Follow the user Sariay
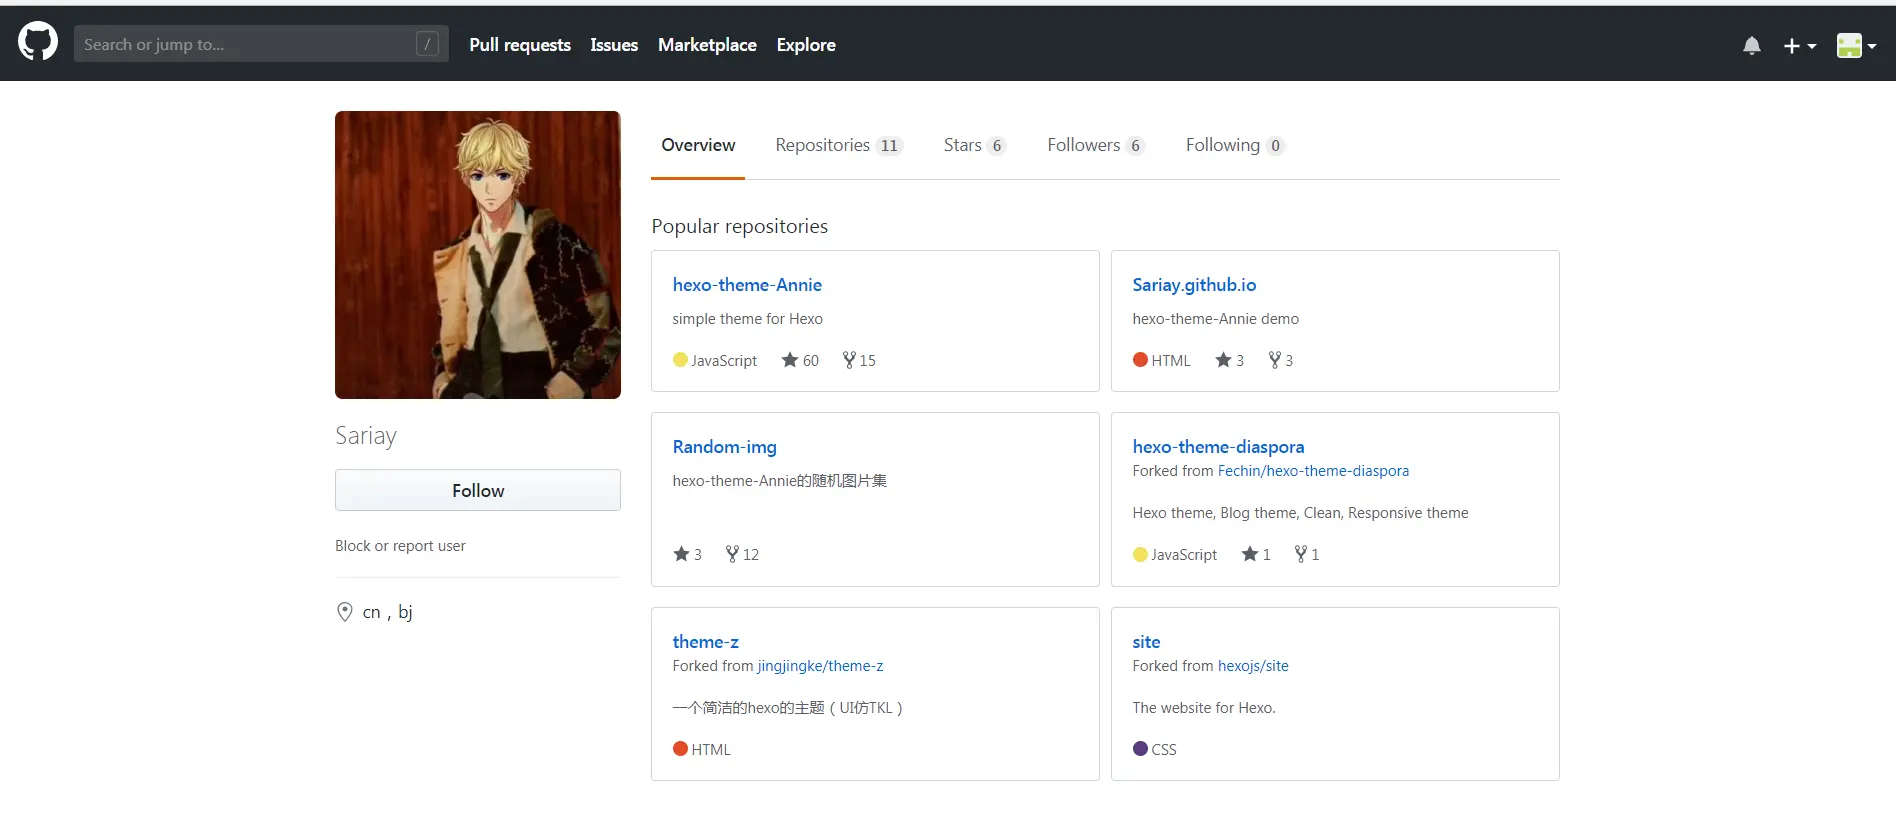 478,490
